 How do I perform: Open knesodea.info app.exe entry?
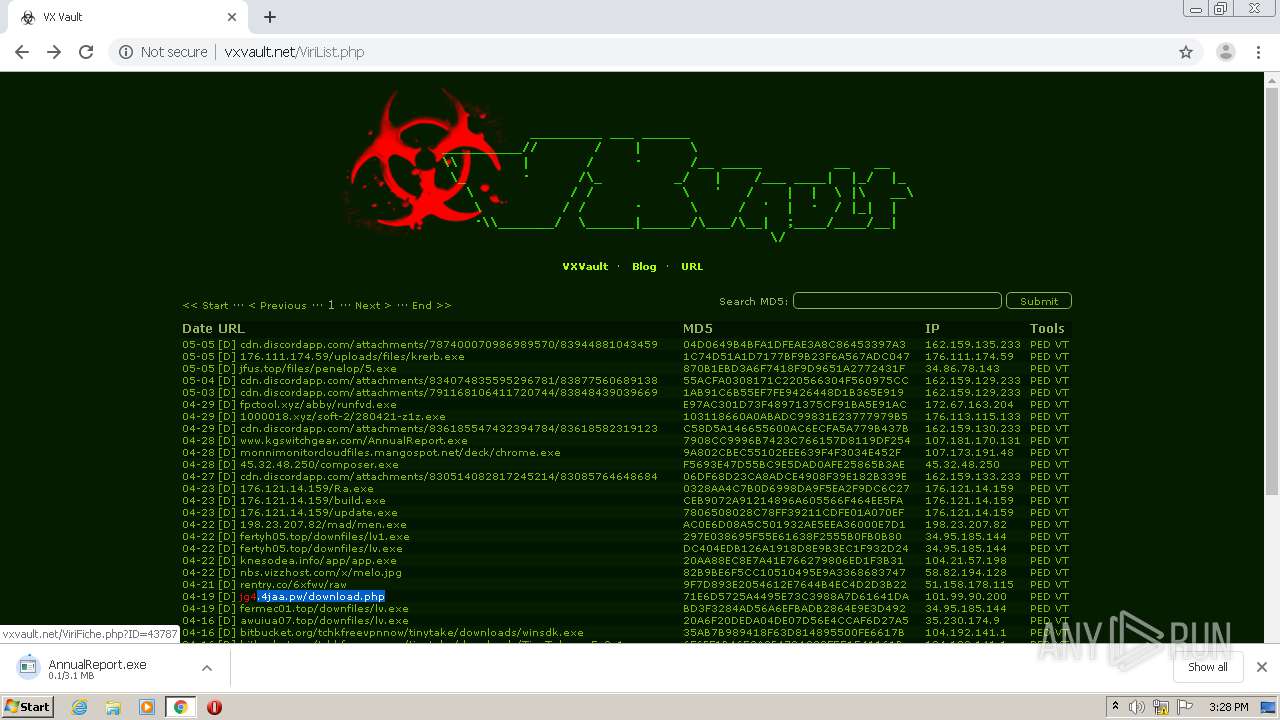(318, 561)
